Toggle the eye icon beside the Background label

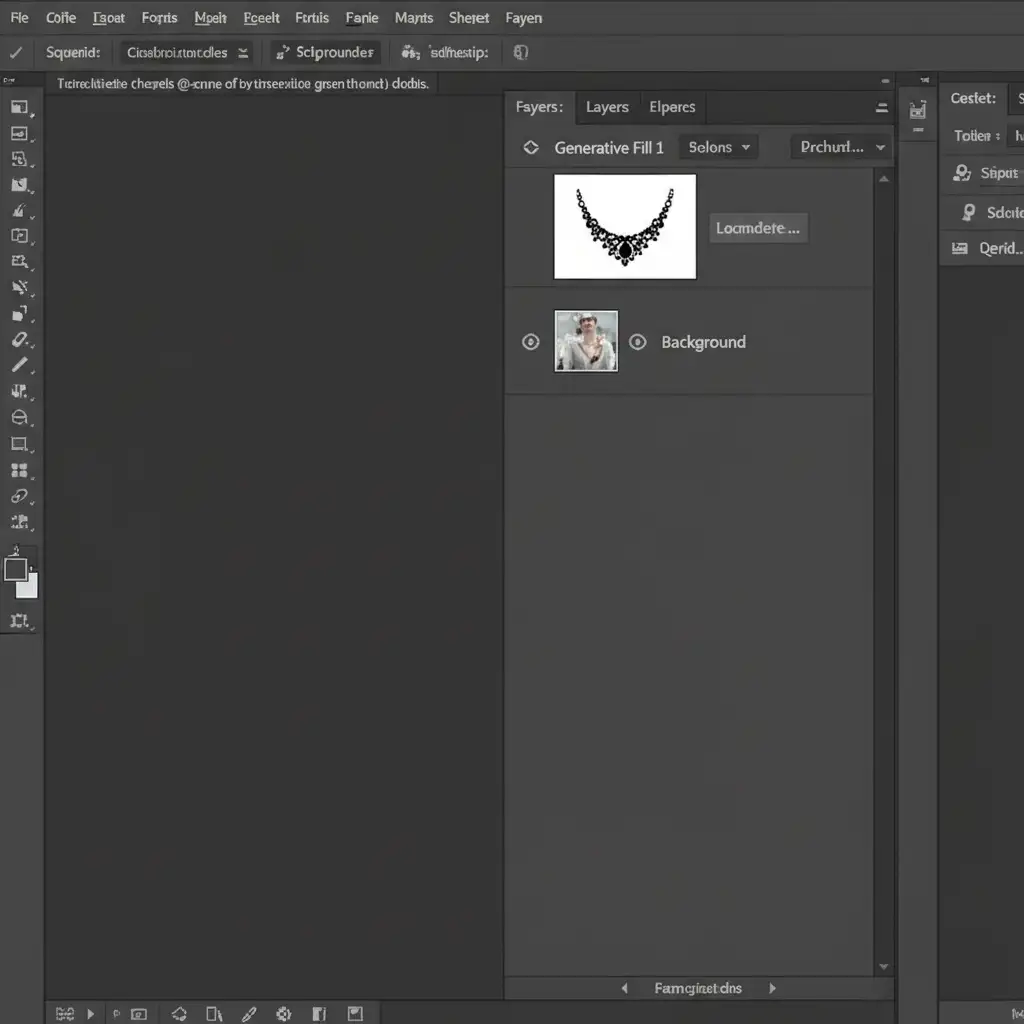click(637, 342)
